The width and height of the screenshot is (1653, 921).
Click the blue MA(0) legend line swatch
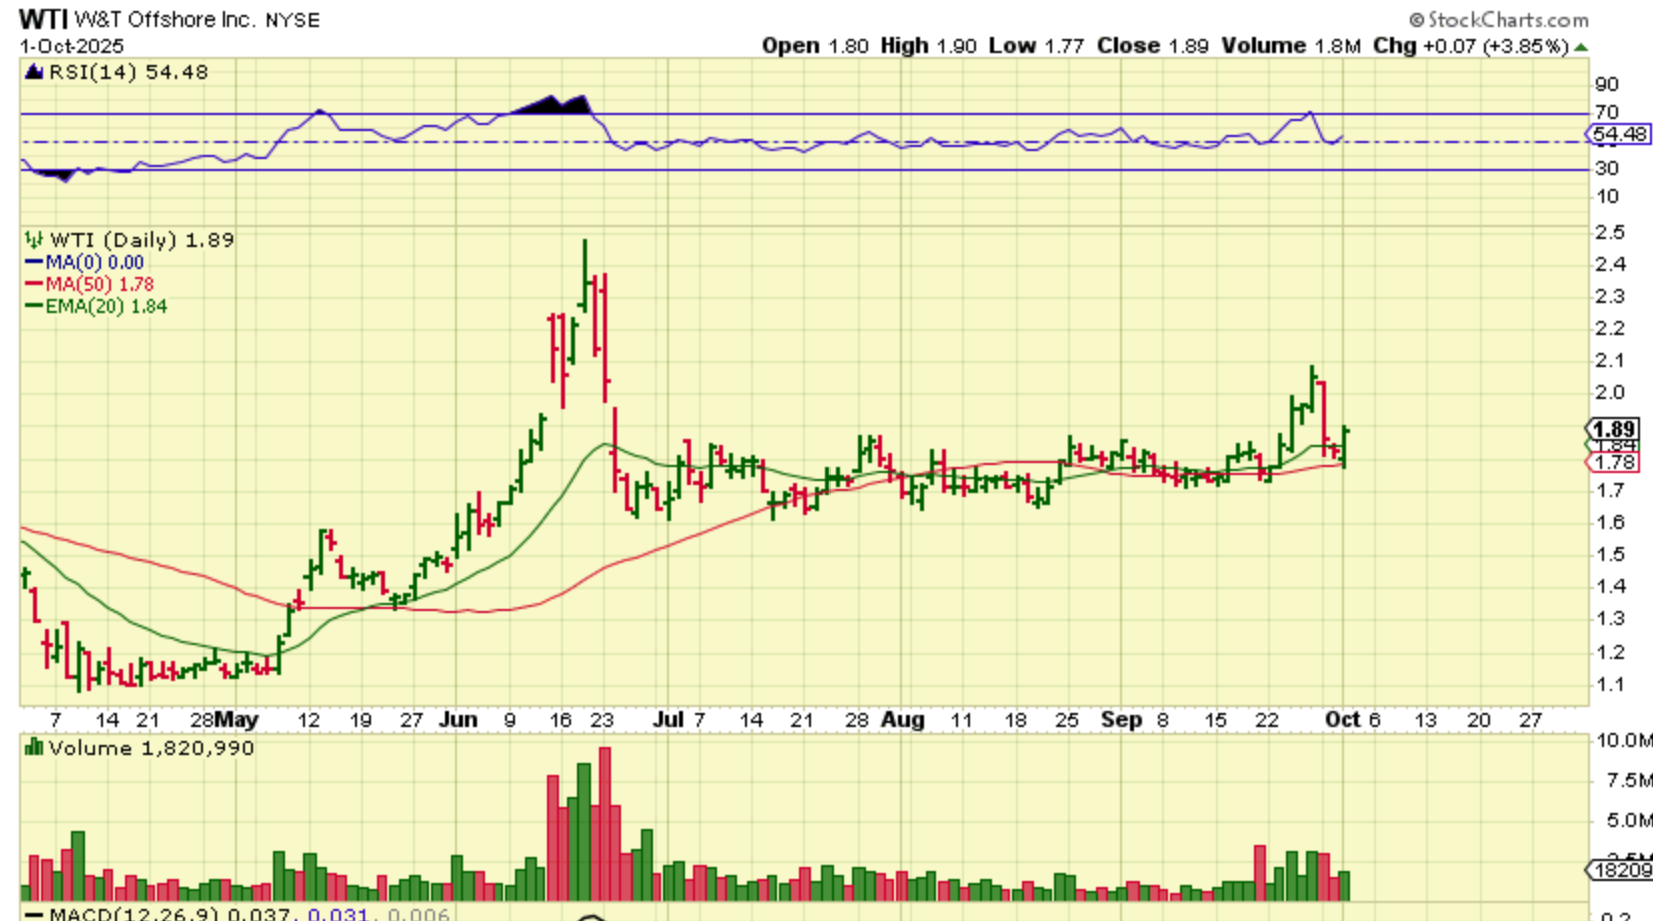click(34, 262)
